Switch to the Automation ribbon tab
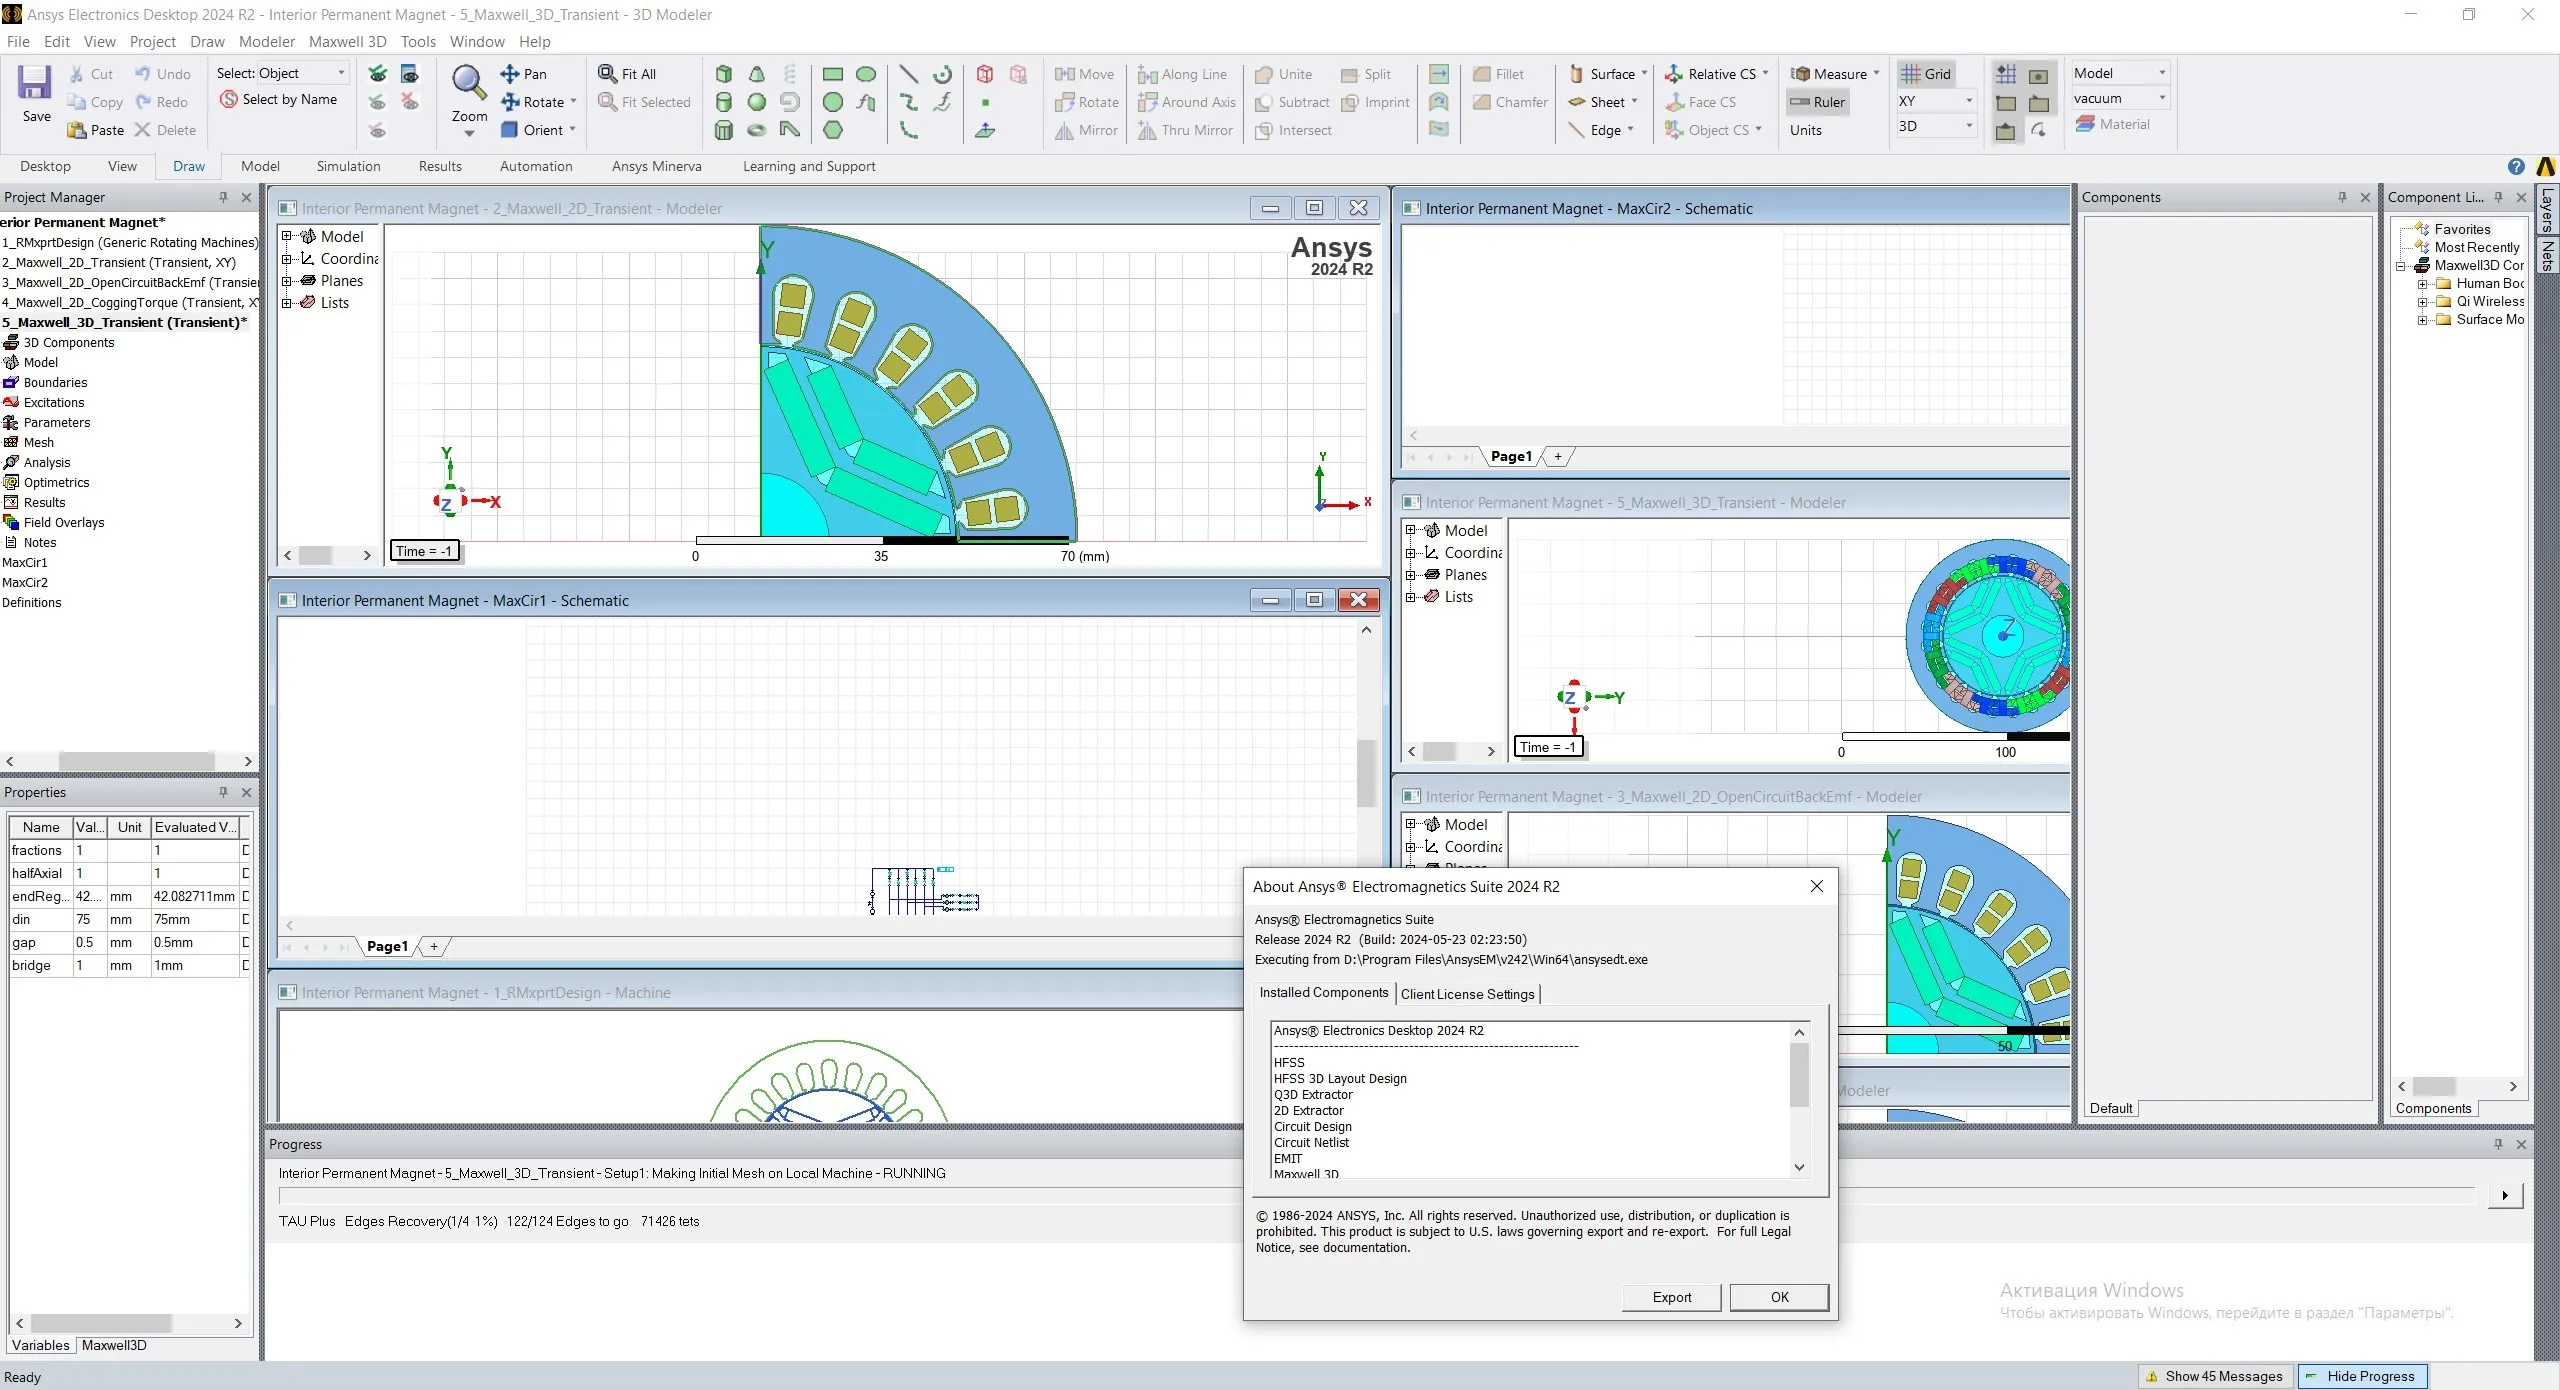 (x=536, y=166)
